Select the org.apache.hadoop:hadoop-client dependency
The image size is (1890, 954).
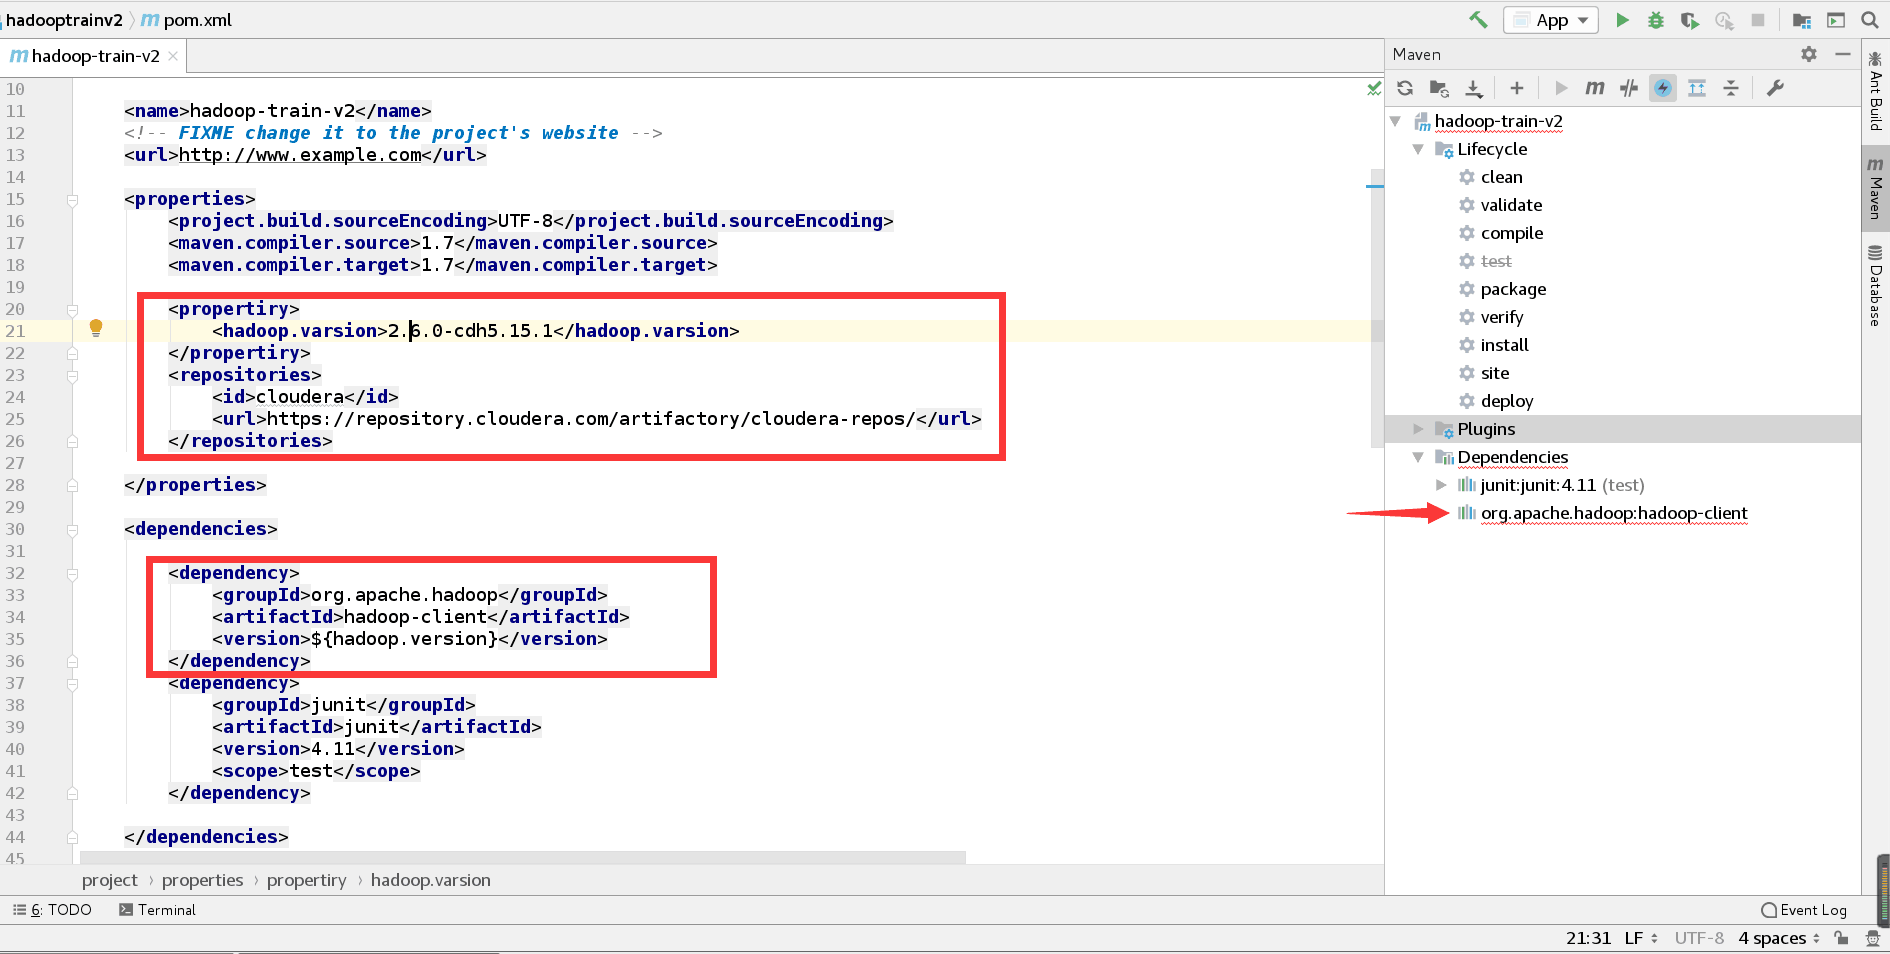pos(1614,513)
